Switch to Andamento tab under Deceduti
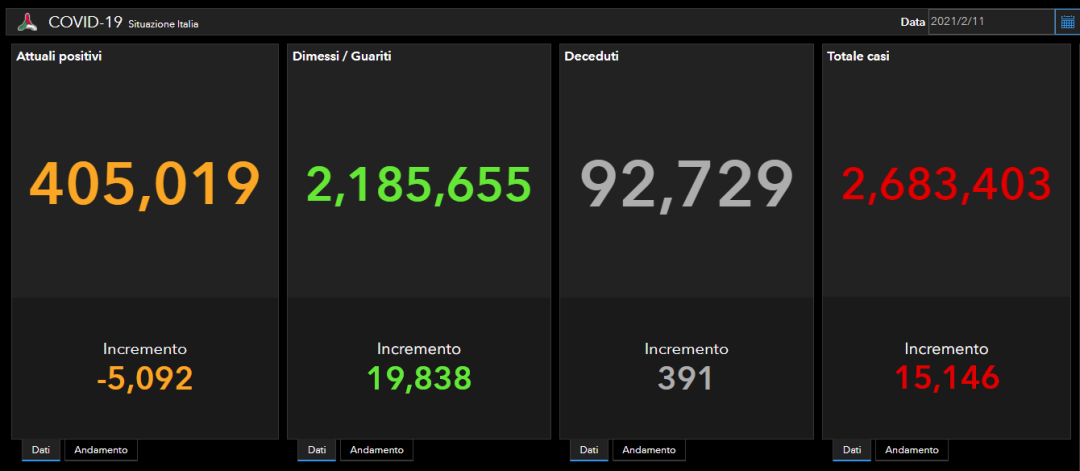Image resolution: width=1080 pixels, height=471 pixels. 649,450
